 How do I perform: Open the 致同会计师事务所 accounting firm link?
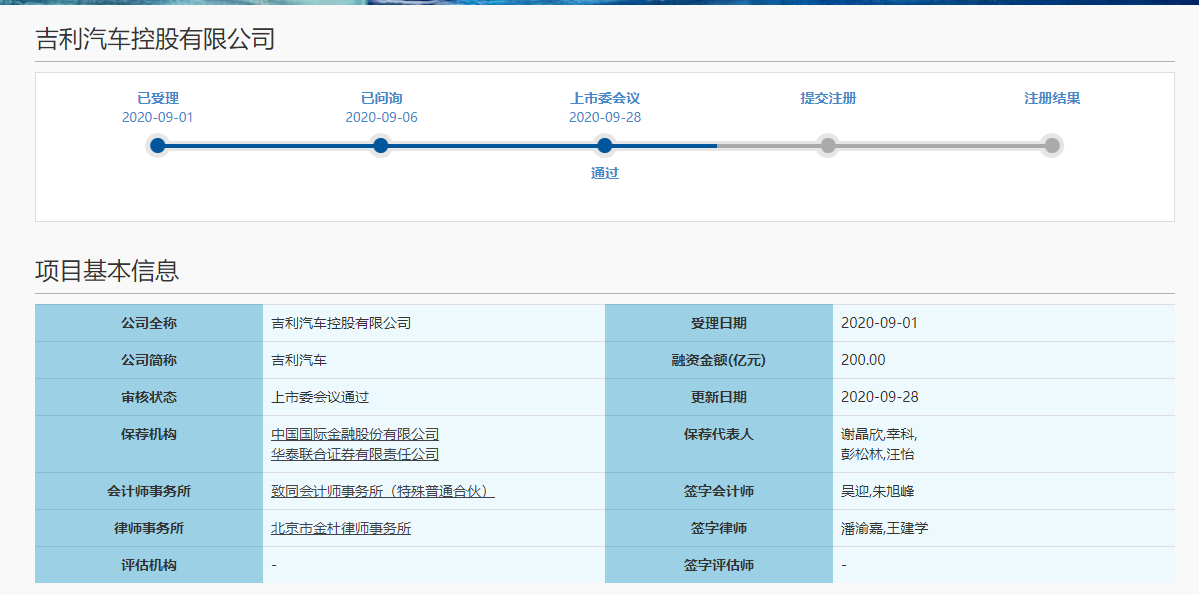coord(383,491)
